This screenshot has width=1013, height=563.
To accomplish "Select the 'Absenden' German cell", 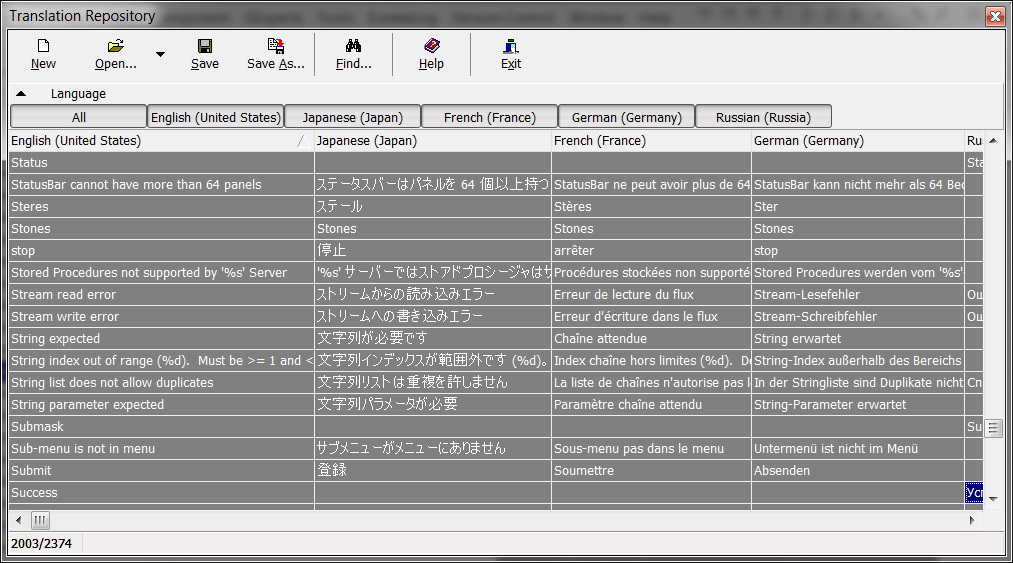I will click(x=858, y=471).
